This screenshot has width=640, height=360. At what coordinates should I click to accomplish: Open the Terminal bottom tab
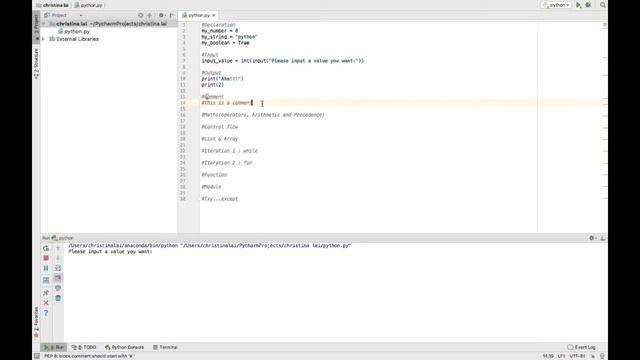point(165,347)
